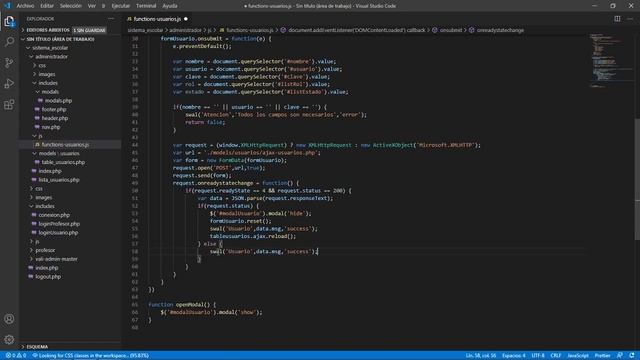Open the Search view in activity bar
Screen dimensions: 640x360
point(9,42)
